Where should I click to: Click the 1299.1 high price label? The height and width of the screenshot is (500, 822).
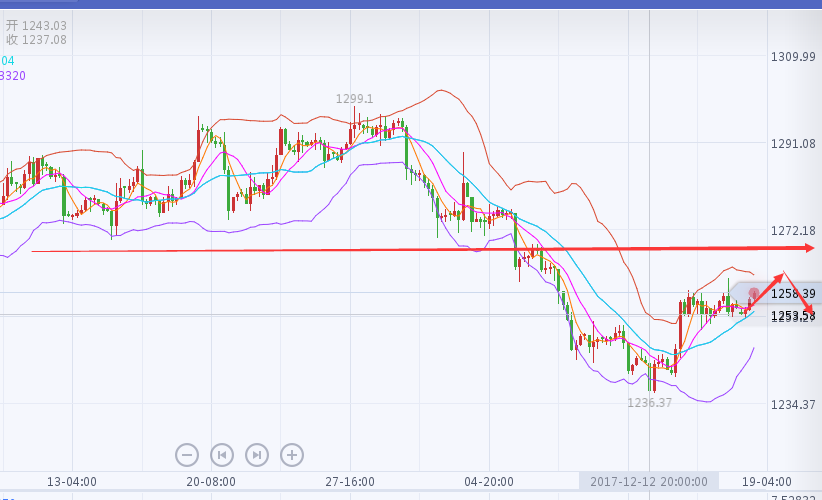click(354, 99)
